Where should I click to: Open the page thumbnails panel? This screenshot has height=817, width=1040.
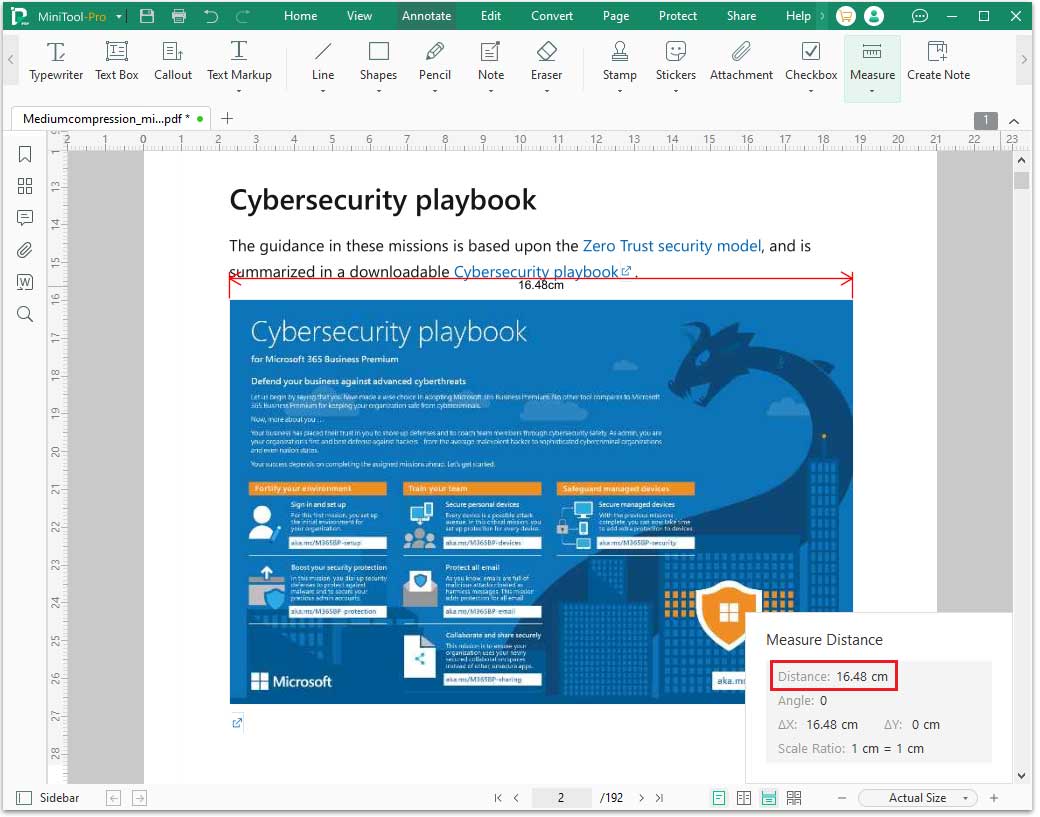pyautogui.click(x=25, y=186)
